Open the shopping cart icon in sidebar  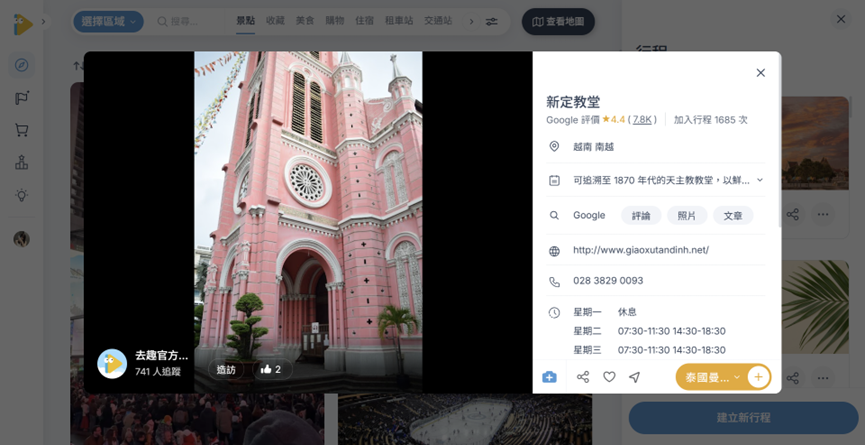pyautogui.click(x=22, y=130)
